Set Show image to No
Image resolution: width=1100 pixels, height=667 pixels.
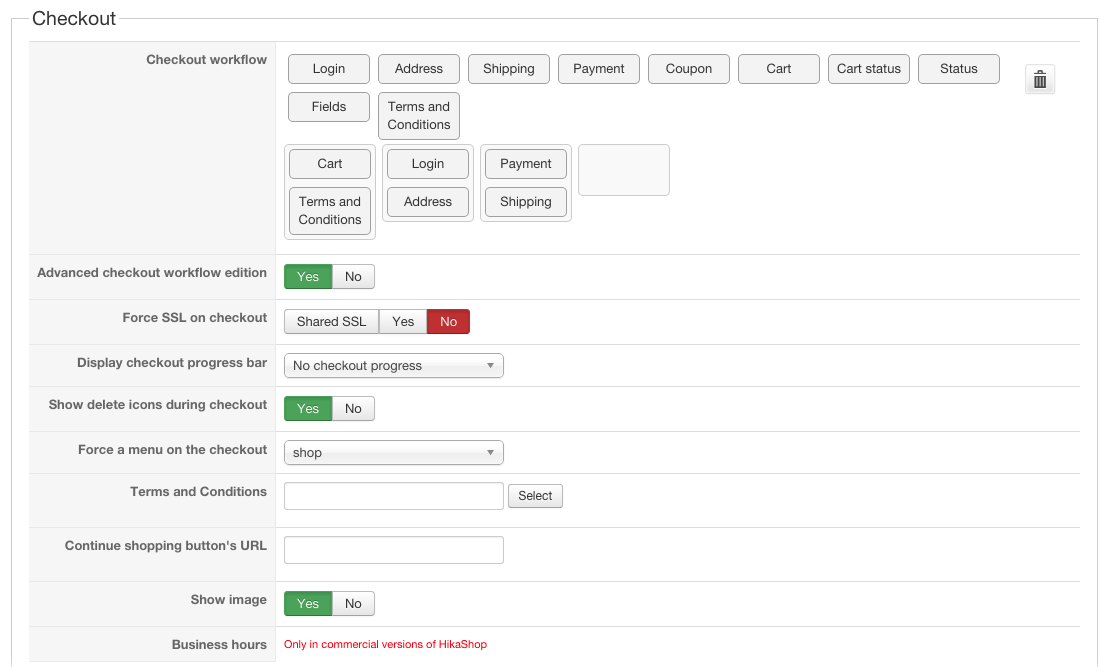point(353,604)
